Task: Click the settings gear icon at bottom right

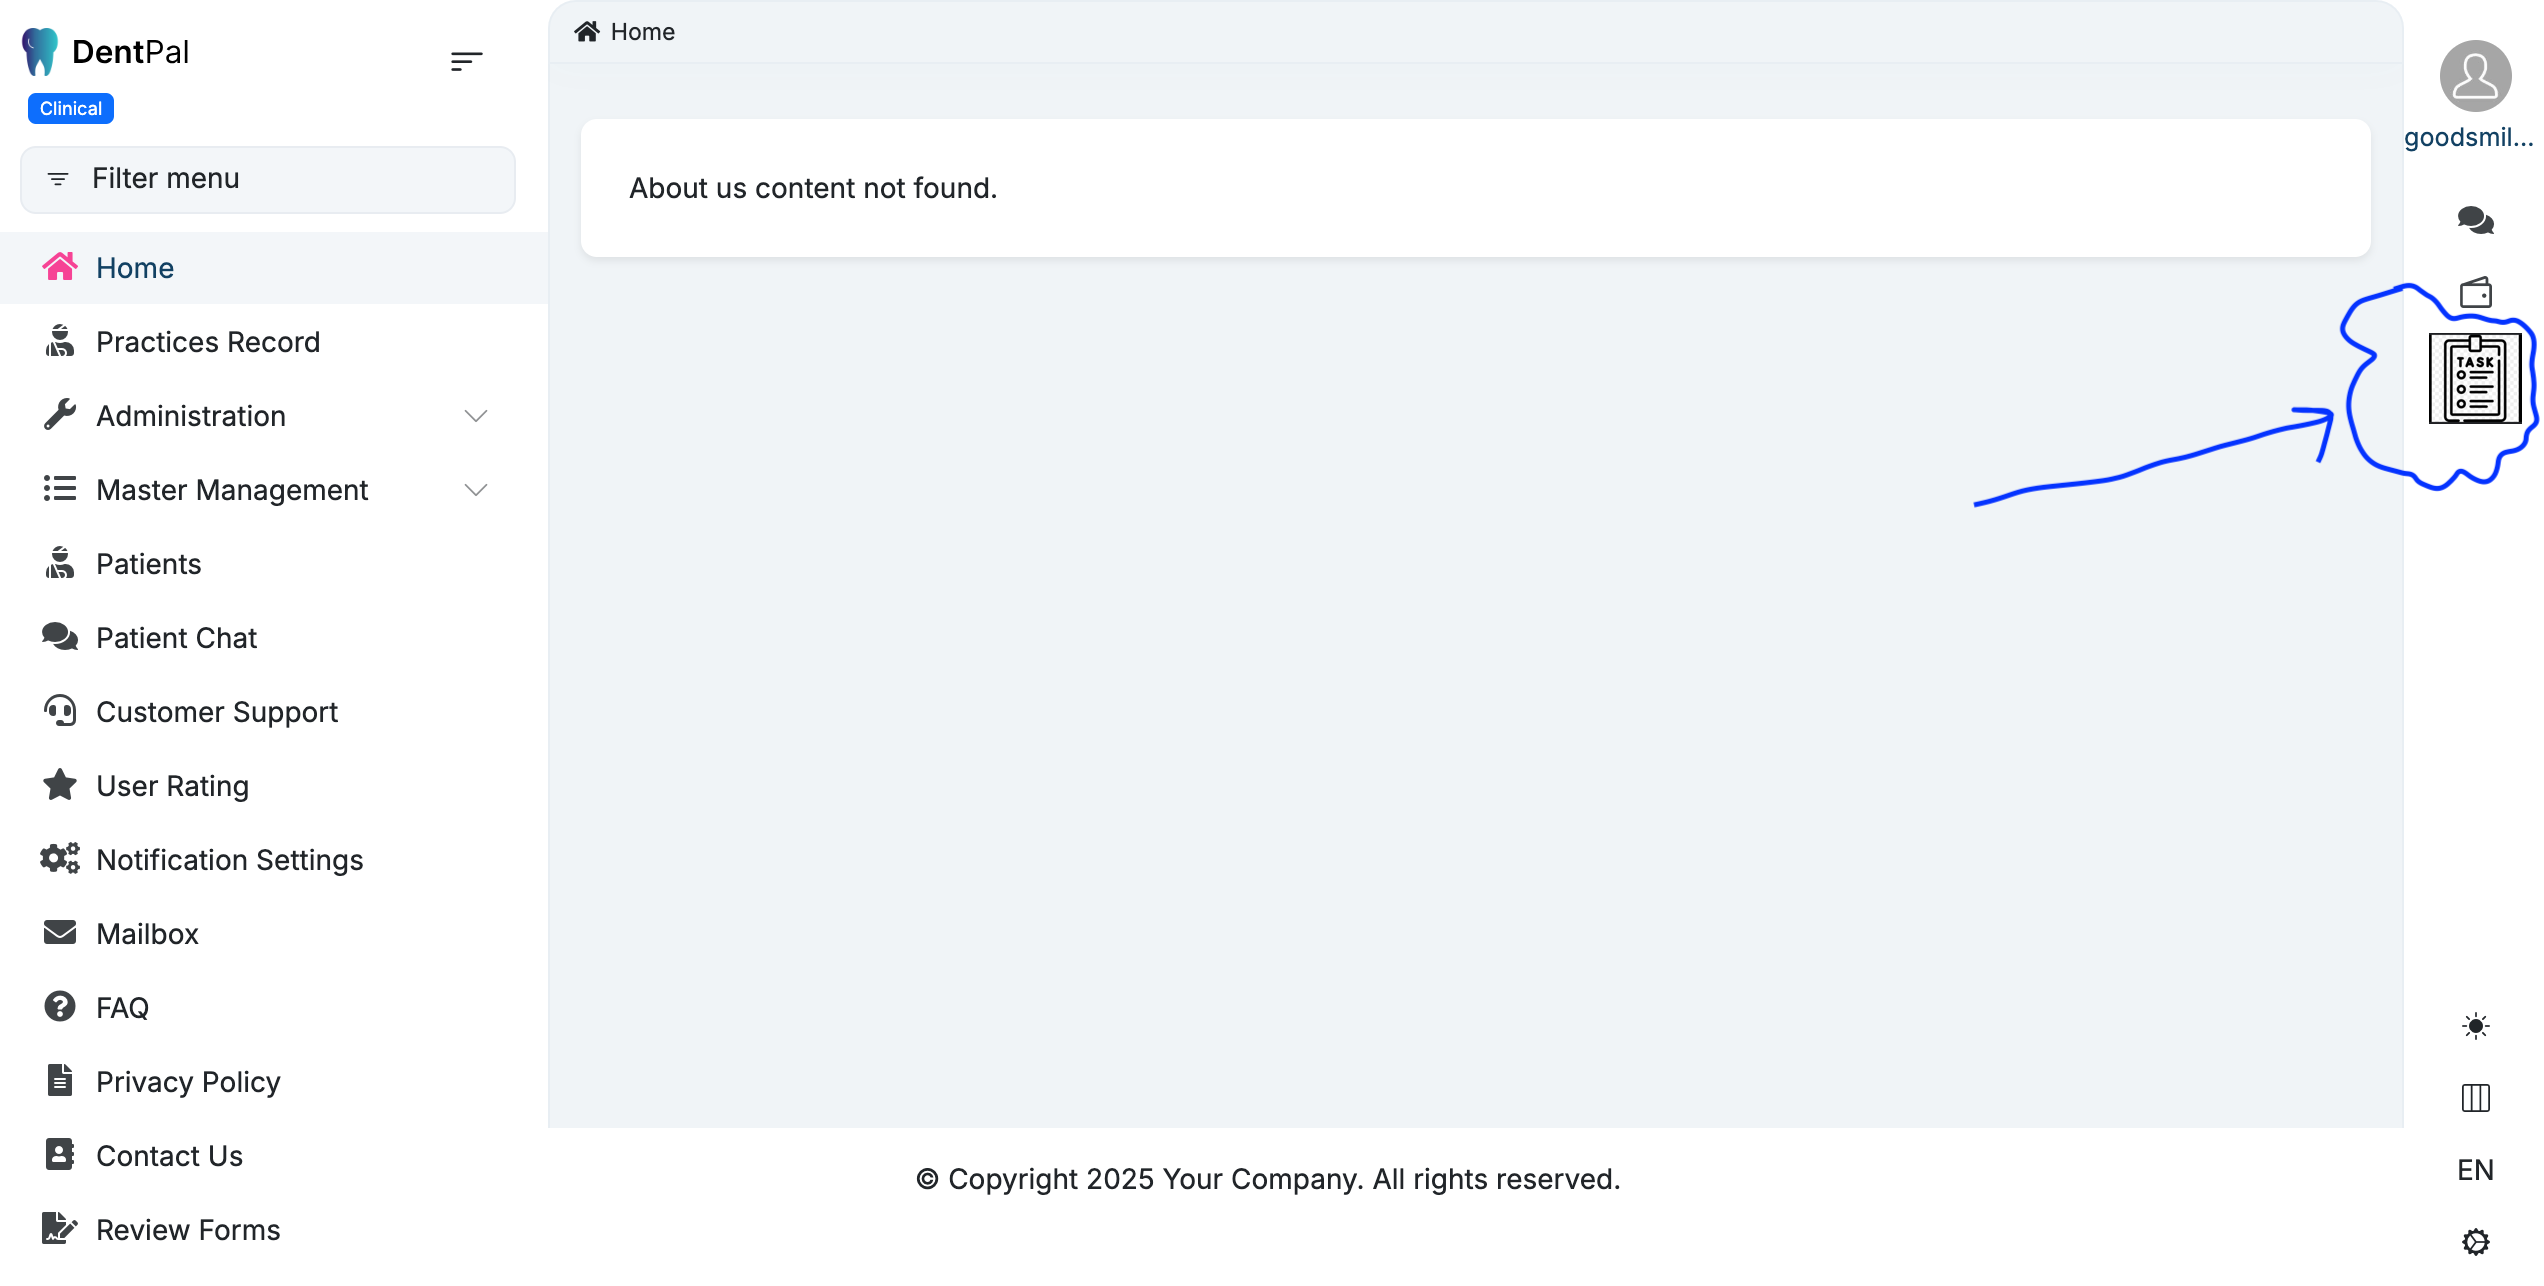Action: [x=2475, y=1242]
